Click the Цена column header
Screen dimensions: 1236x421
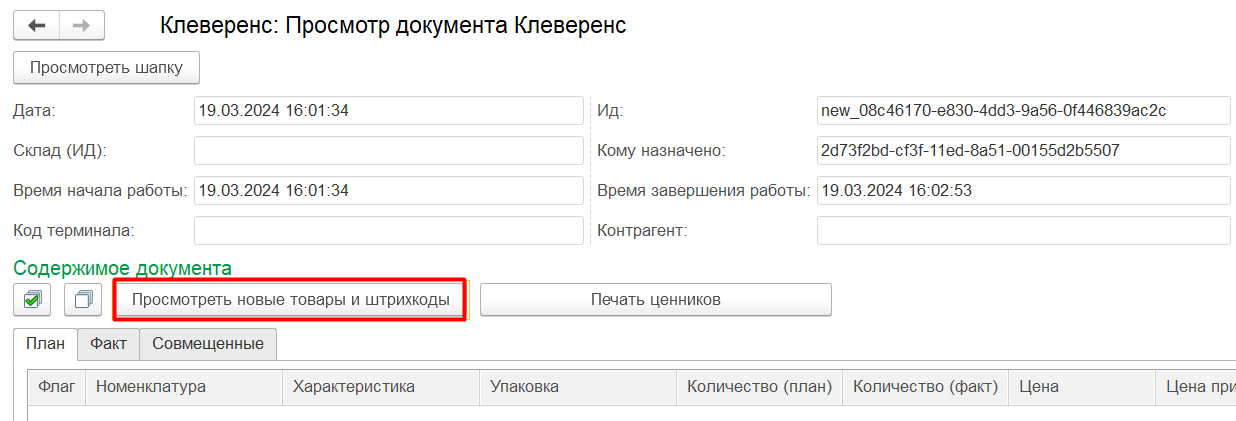tap(1083, 387)
